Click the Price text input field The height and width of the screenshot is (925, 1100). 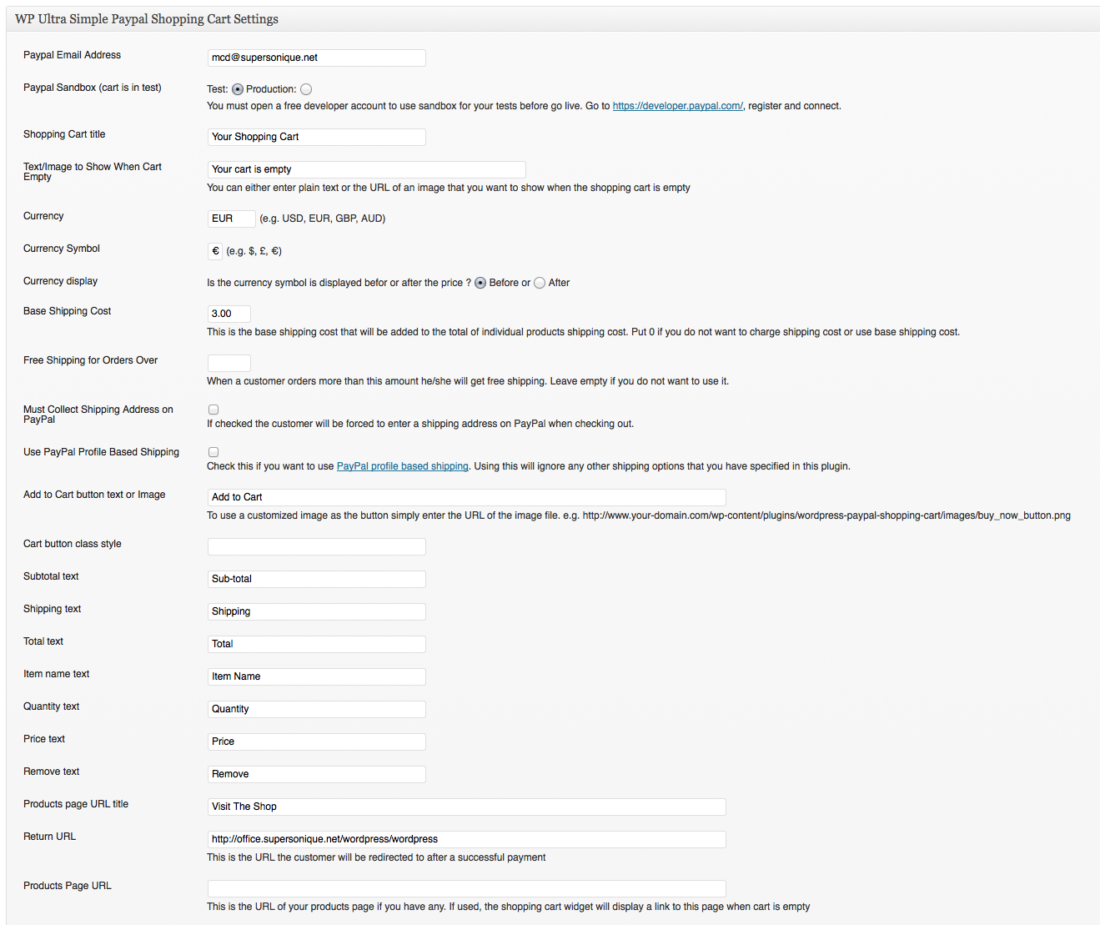point(316,741)
